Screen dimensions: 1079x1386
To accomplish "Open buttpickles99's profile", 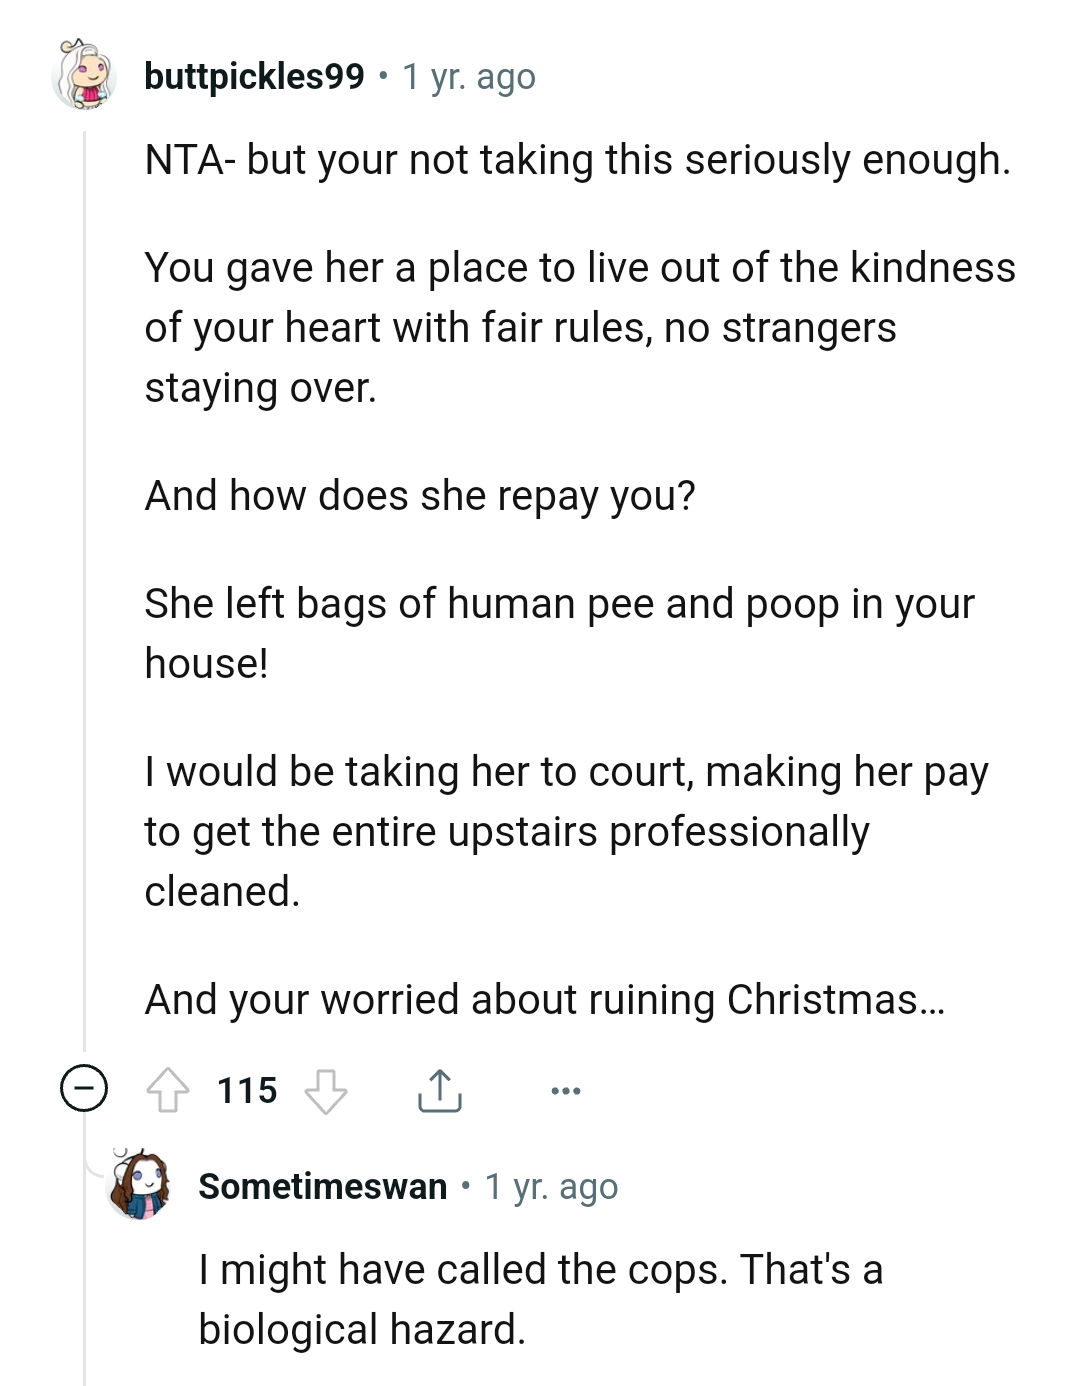I will 251,76.
